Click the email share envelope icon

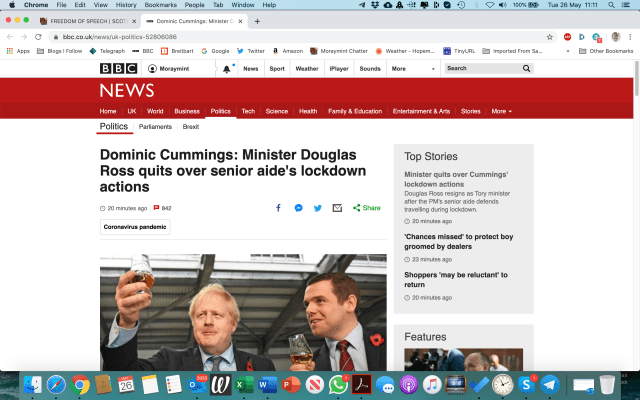[337, 208]
